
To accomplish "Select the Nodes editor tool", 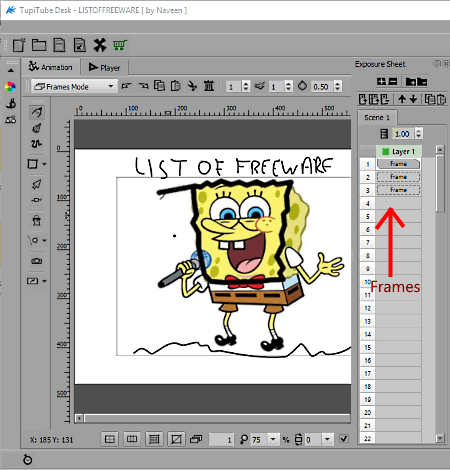I will tap(36, 200).
